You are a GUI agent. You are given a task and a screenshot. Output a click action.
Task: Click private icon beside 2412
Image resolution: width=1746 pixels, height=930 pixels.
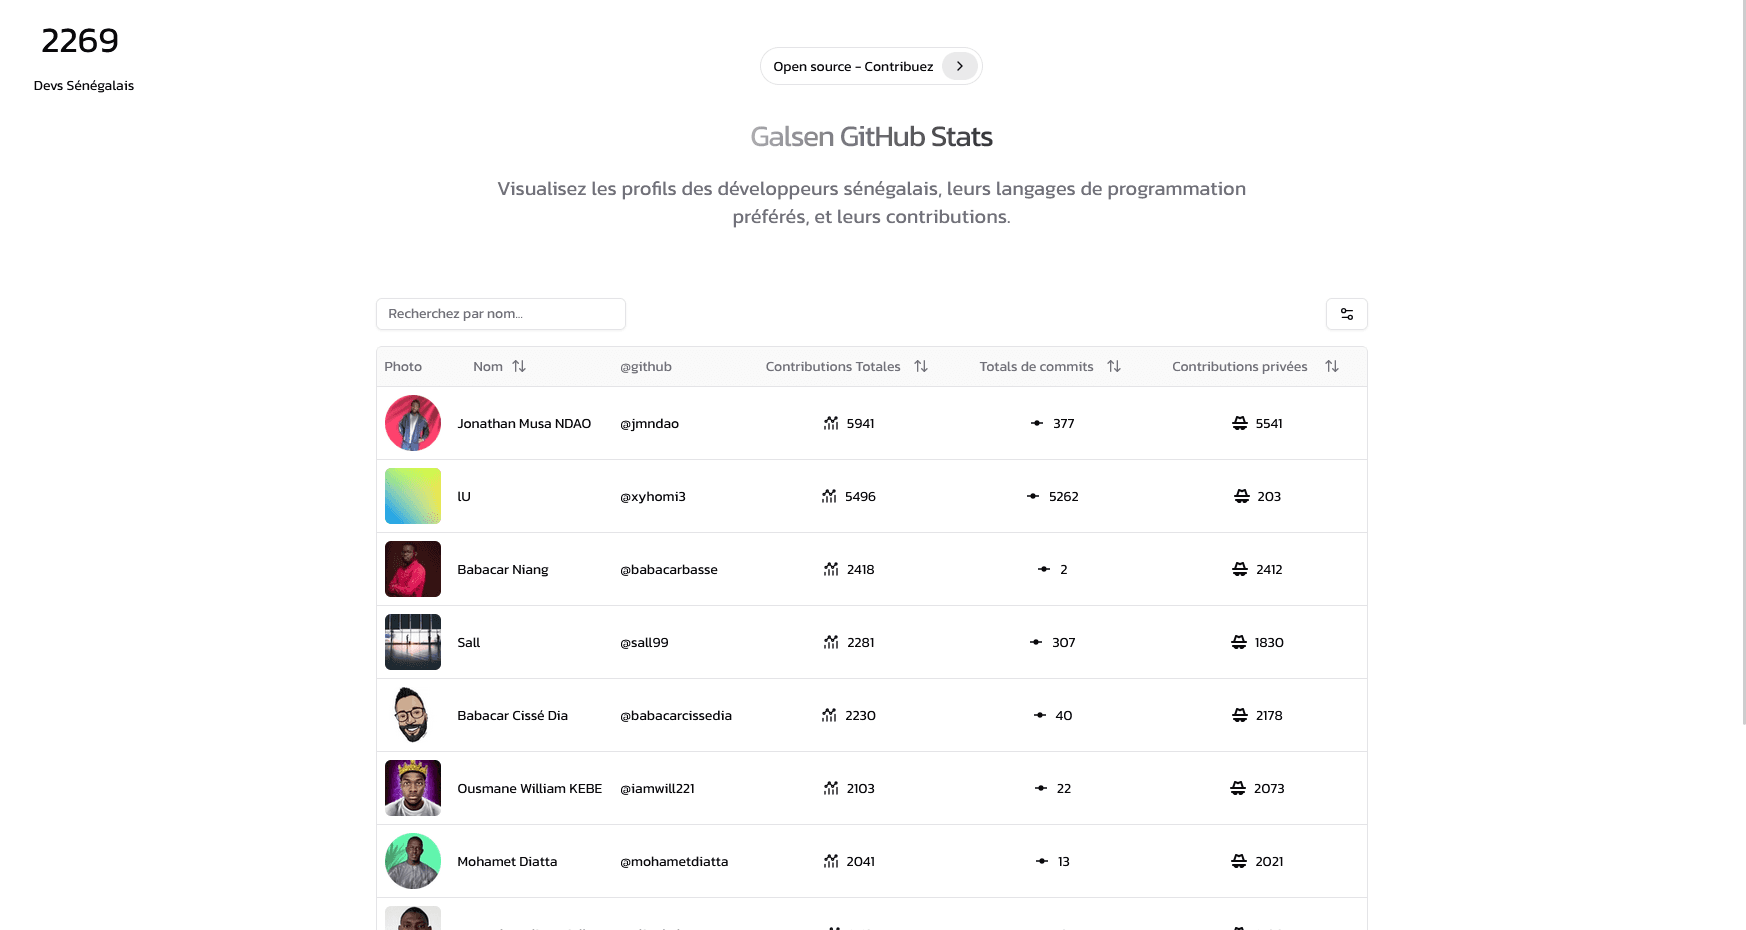(x=1240, y=570)
